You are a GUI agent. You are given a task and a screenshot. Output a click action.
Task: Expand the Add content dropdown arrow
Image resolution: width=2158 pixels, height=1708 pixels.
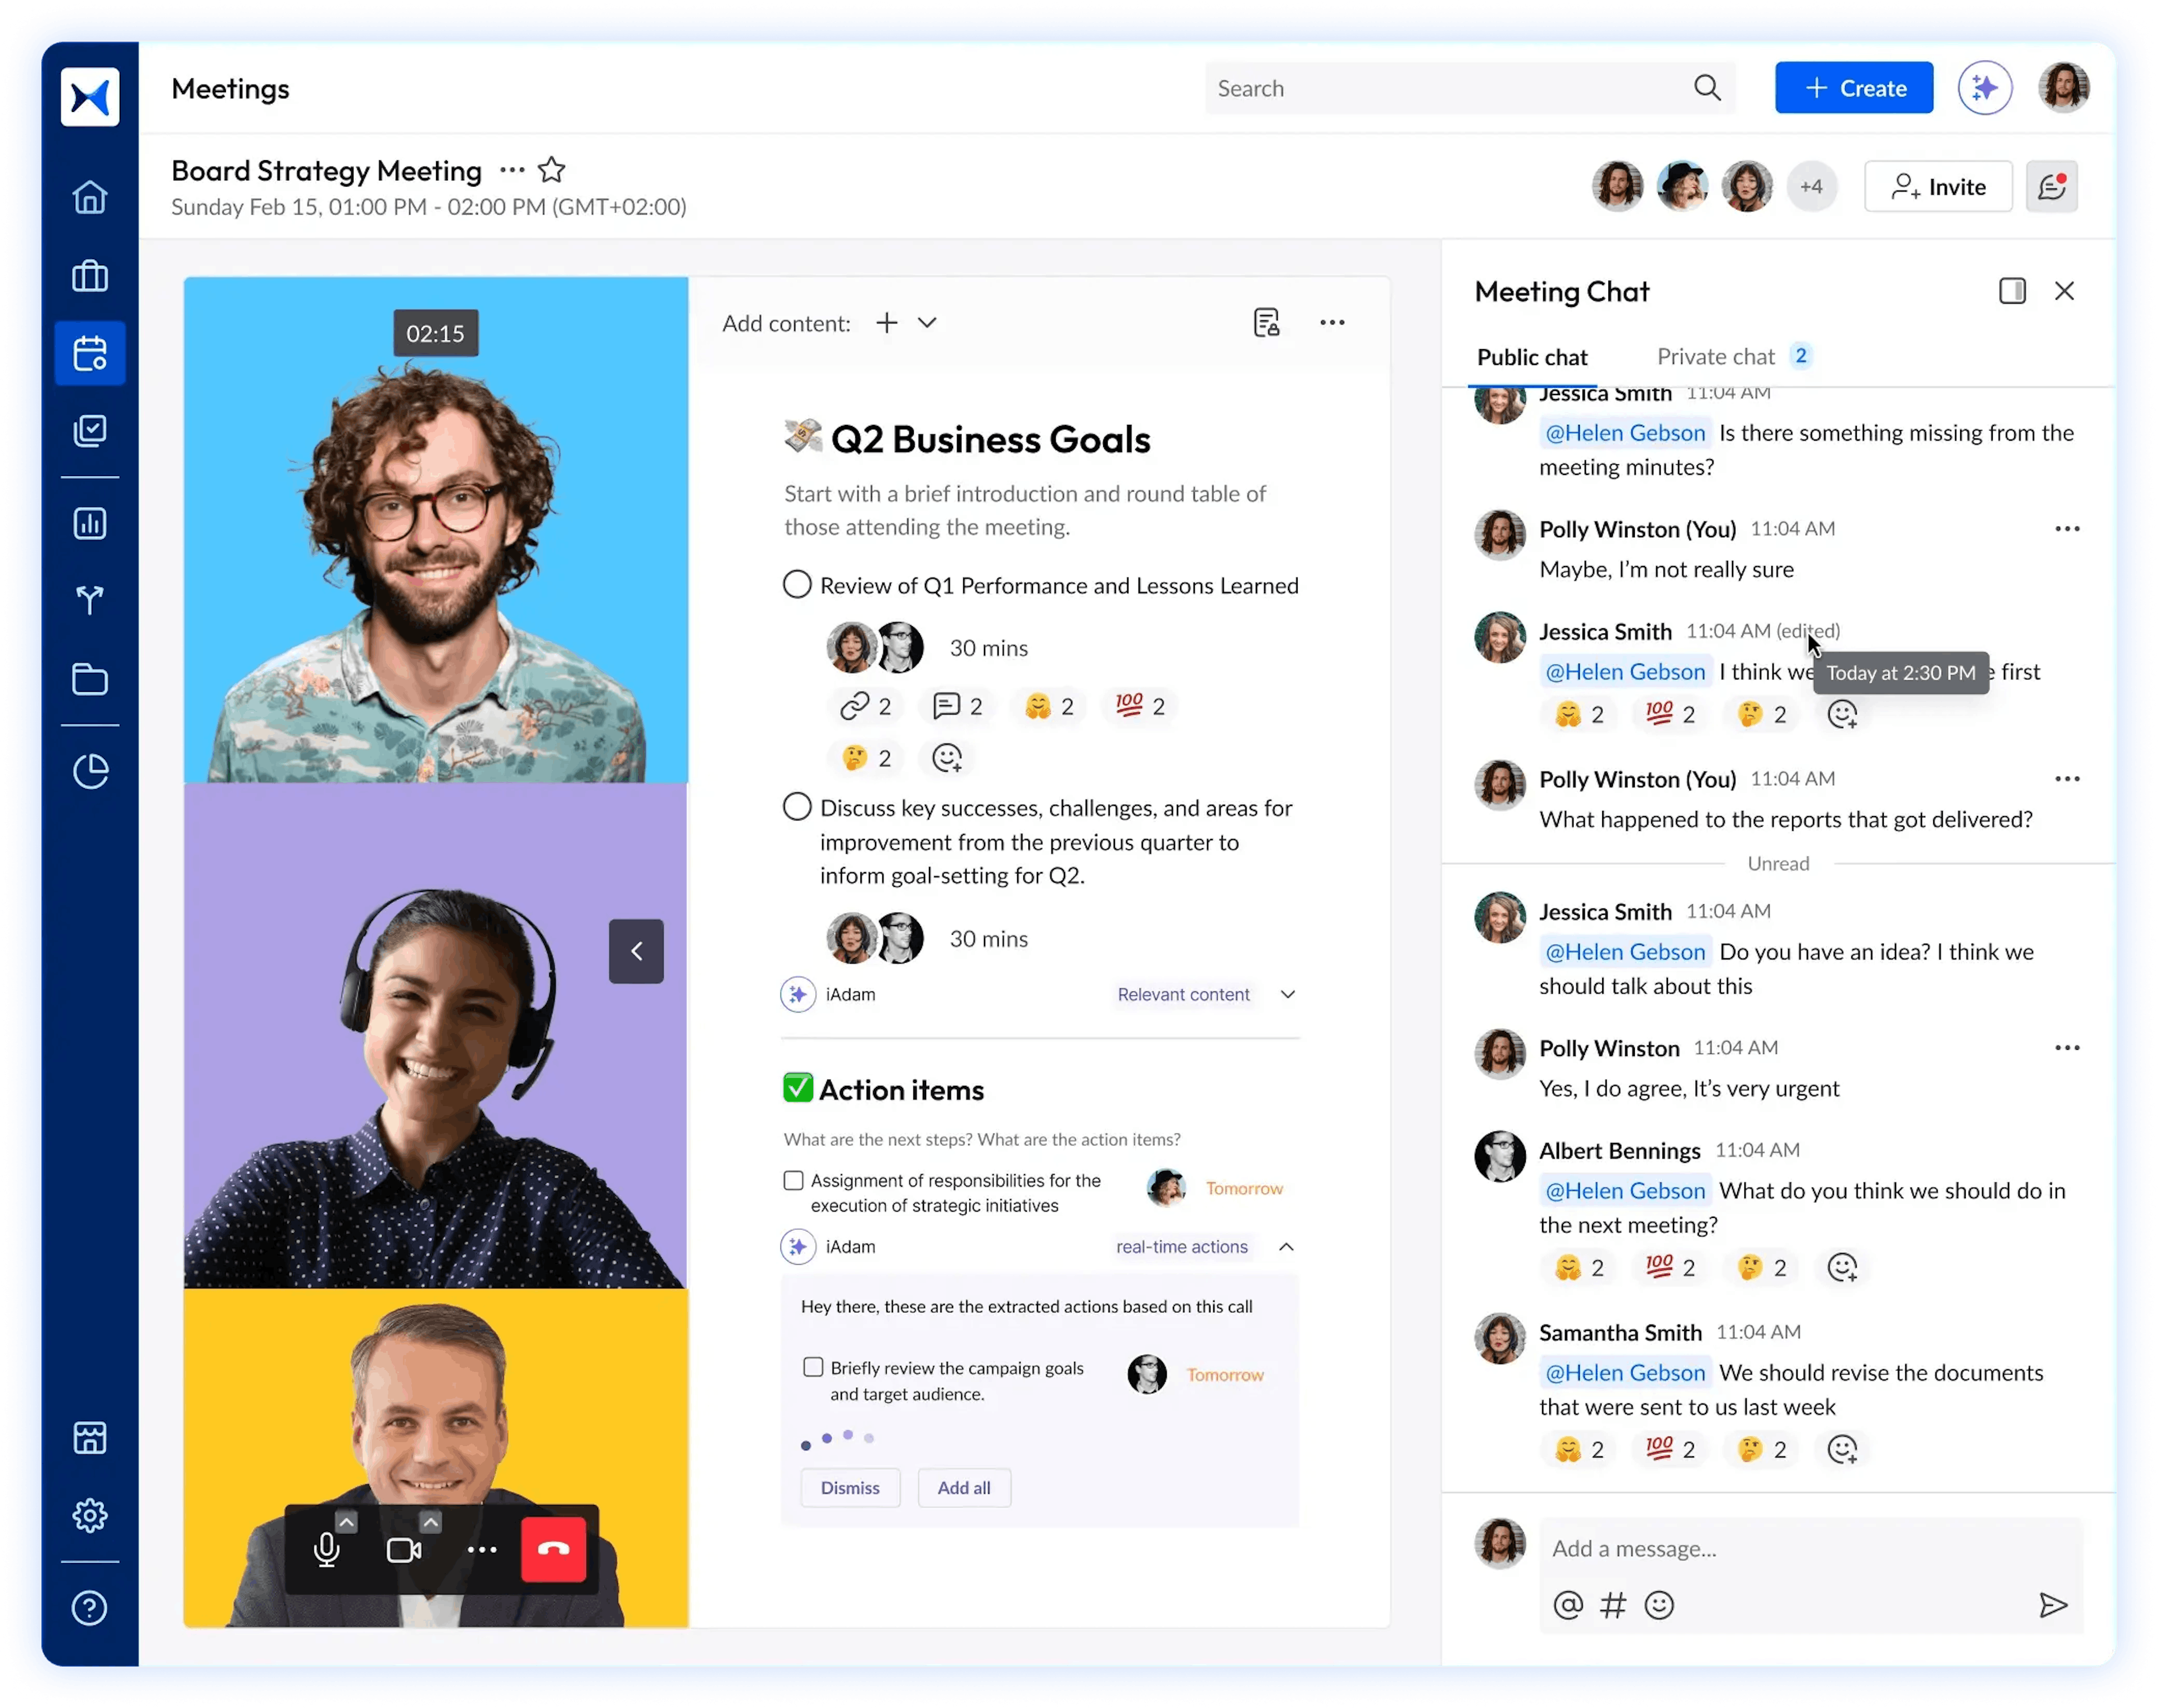tap(927, 323)
